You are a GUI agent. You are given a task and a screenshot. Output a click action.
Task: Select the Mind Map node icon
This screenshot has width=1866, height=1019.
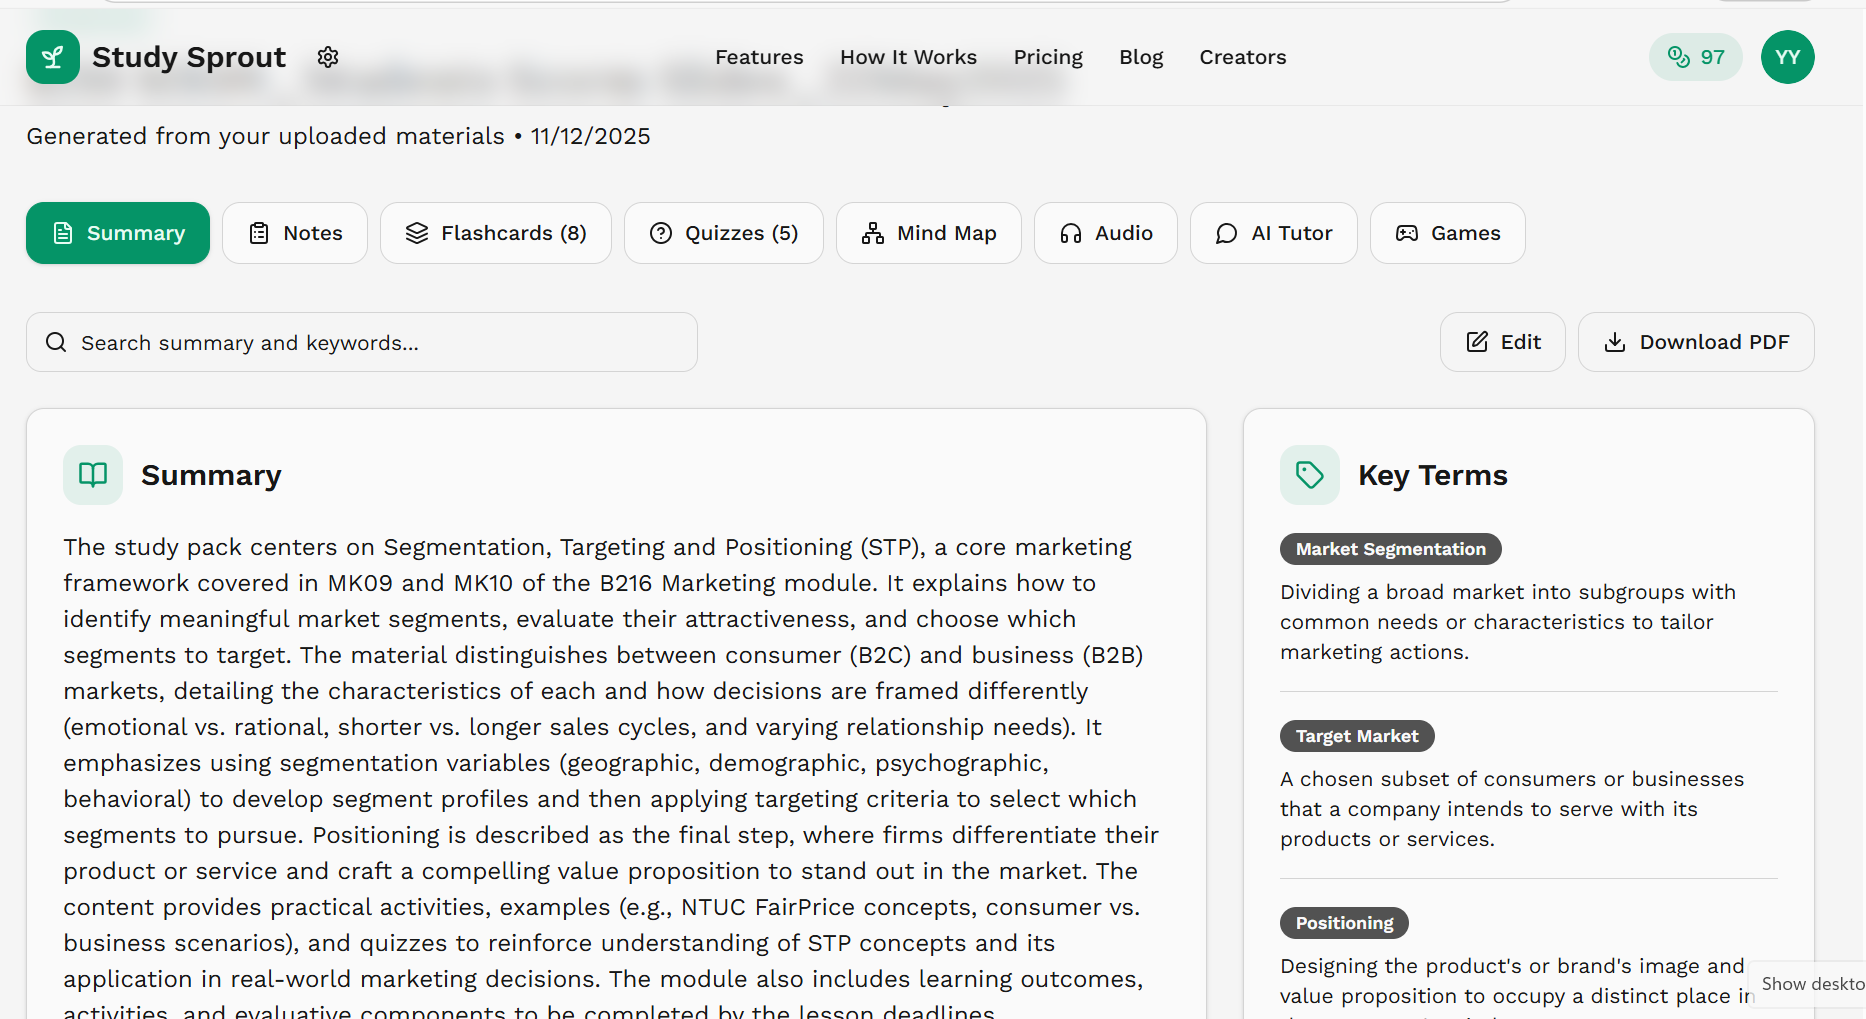[x=871, y=233]
